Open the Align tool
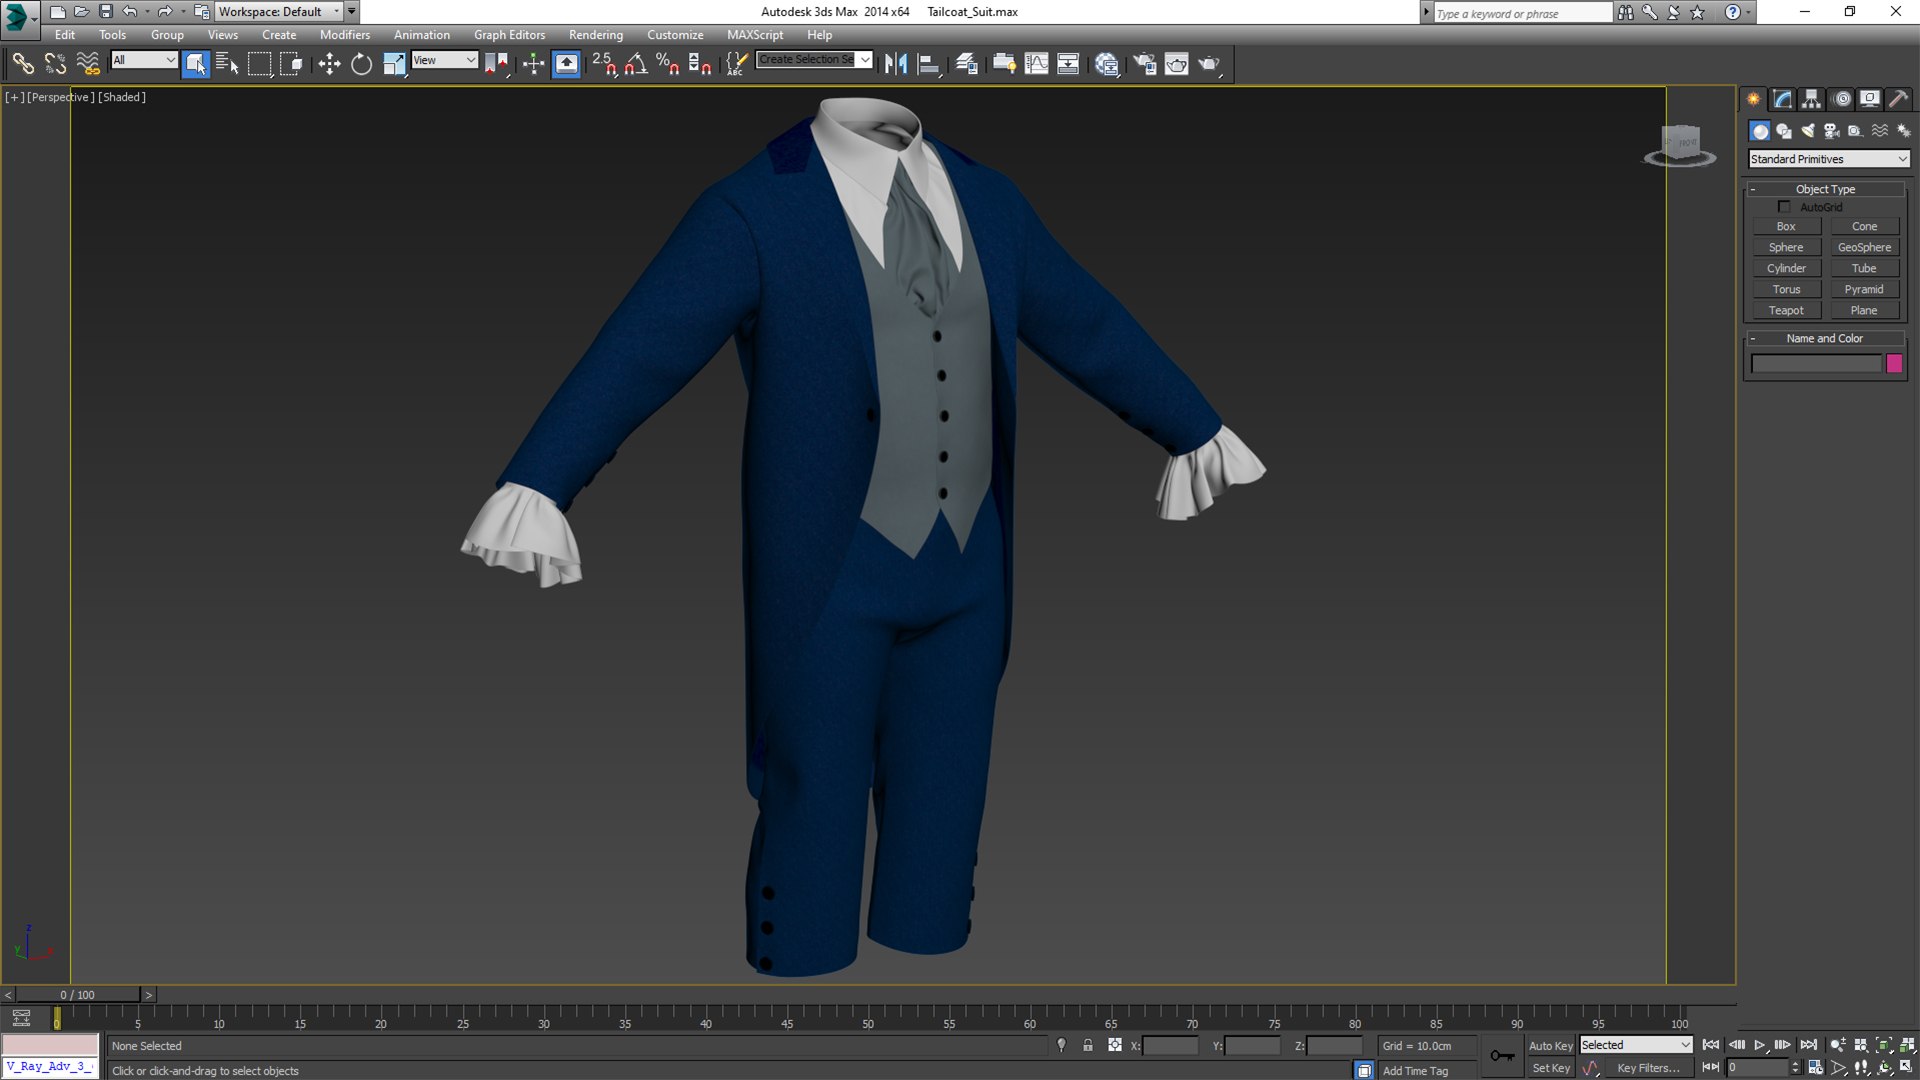1920x1080 pixels. click(929, 64)
